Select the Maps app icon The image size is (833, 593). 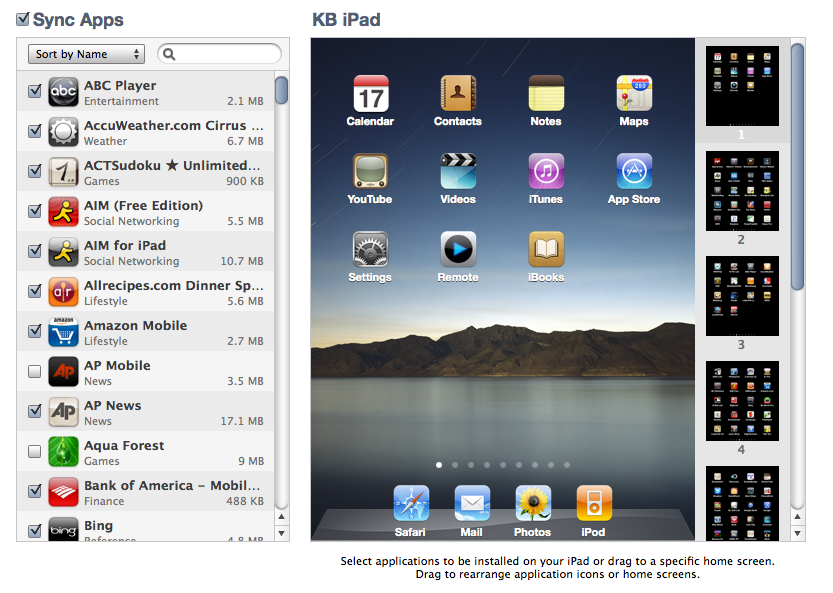click(x=634, y=94)
